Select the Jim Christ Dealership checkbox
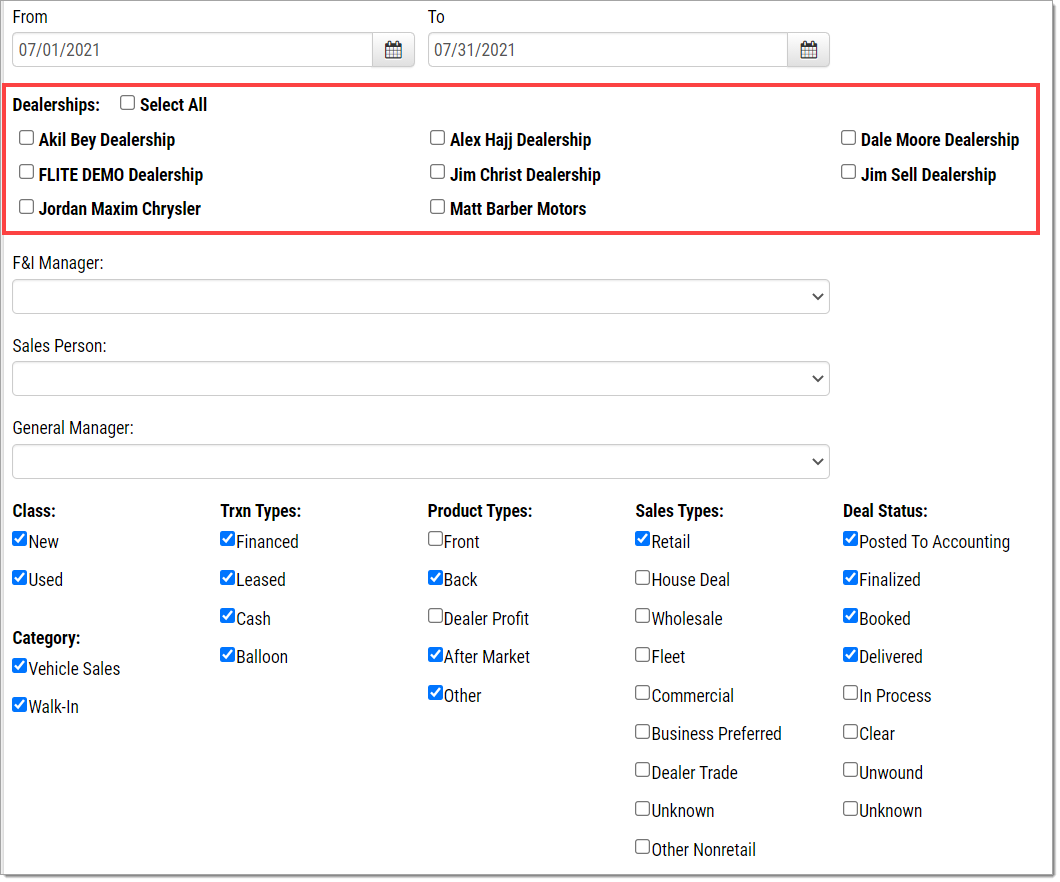 [437, 172]
